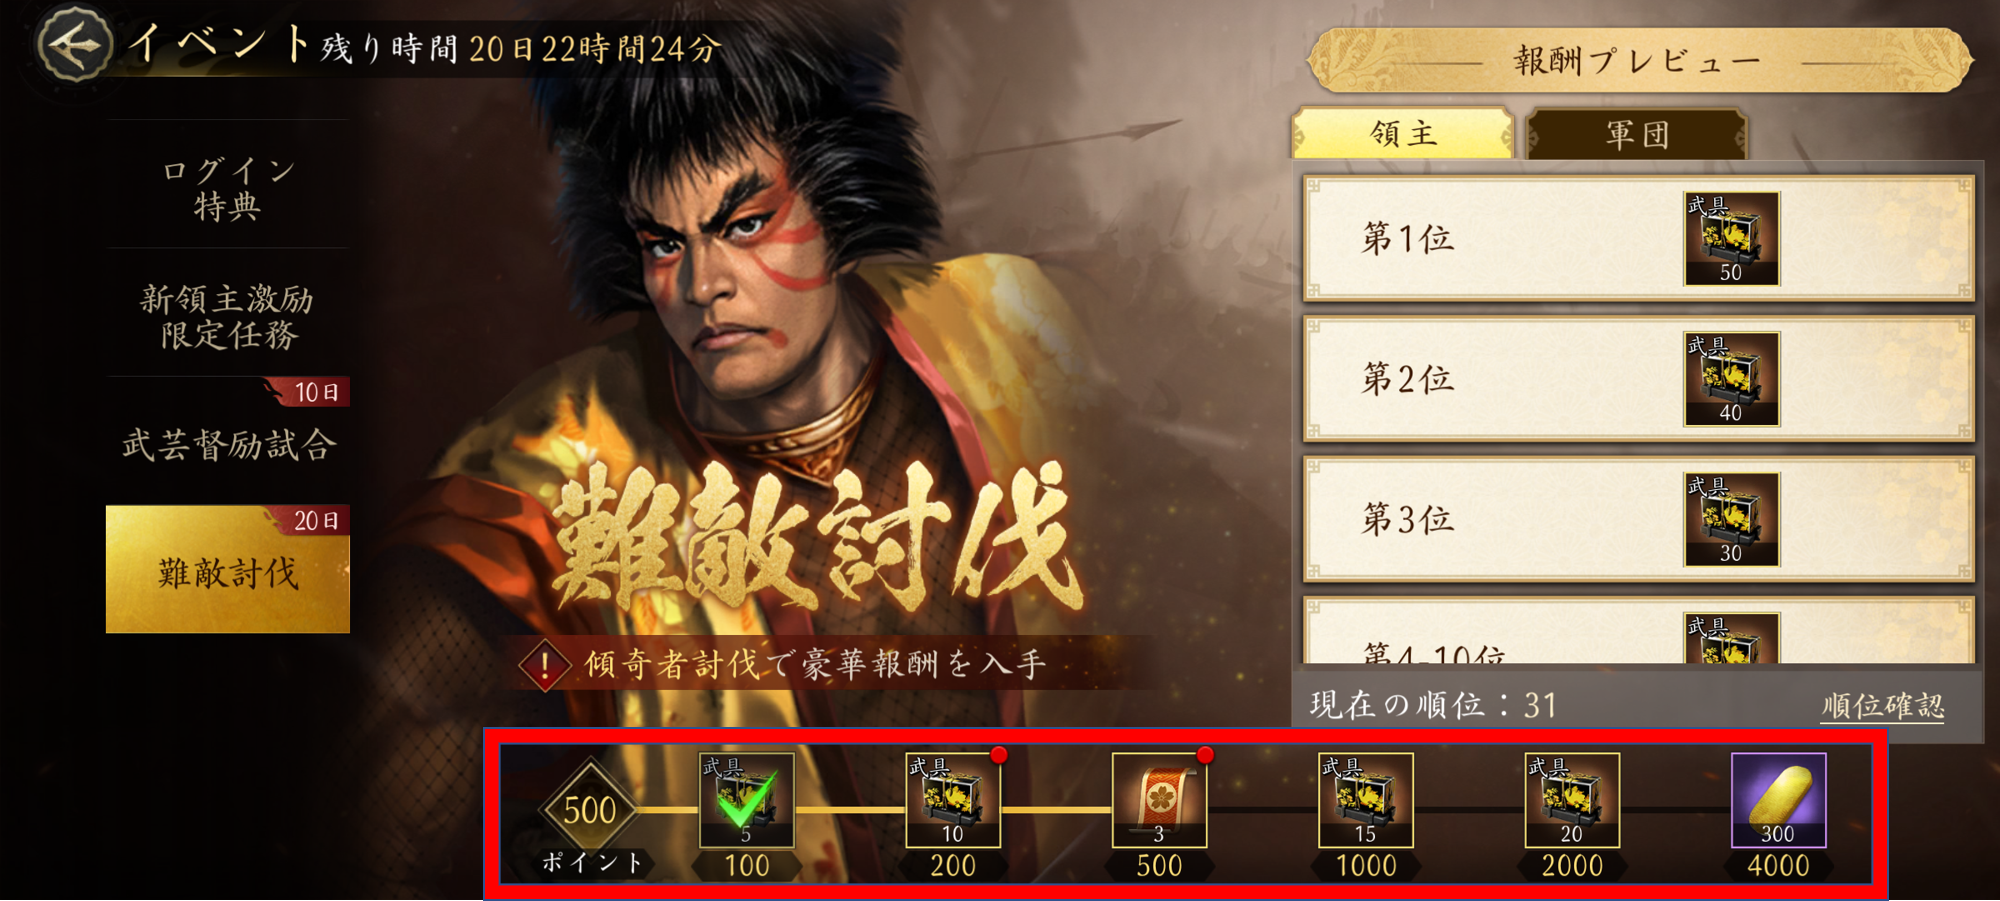Select the 領主 tab
This screenshot has height=901, width=2000.
[1403, 134]
